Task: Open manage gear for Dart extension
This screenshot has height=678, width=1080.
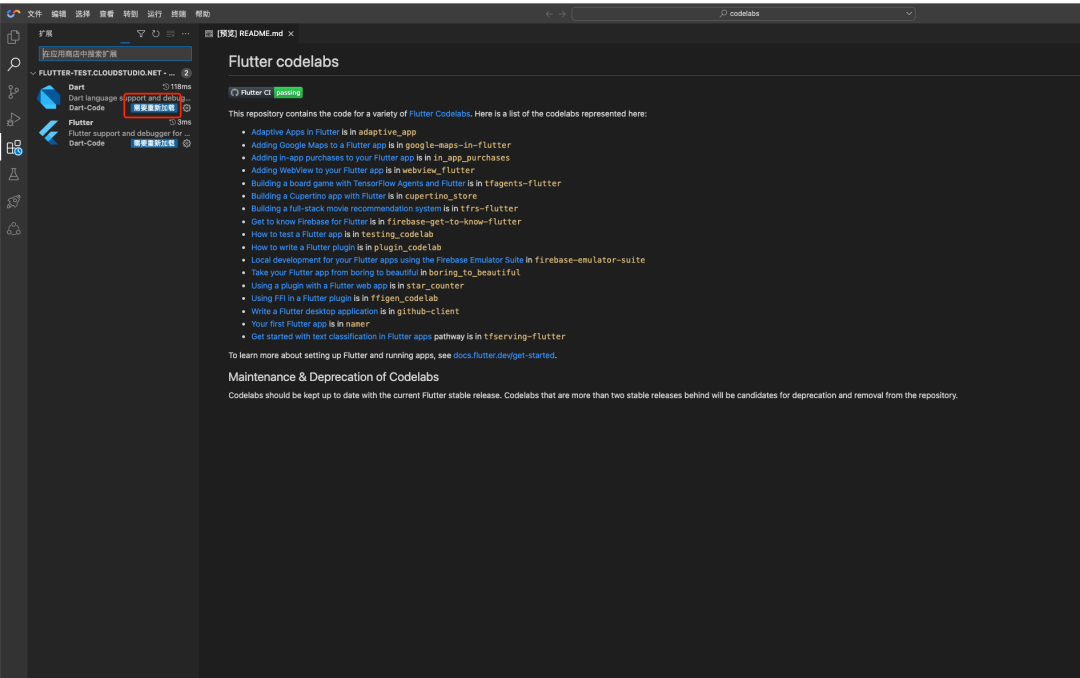Action: tap(187, 108)
